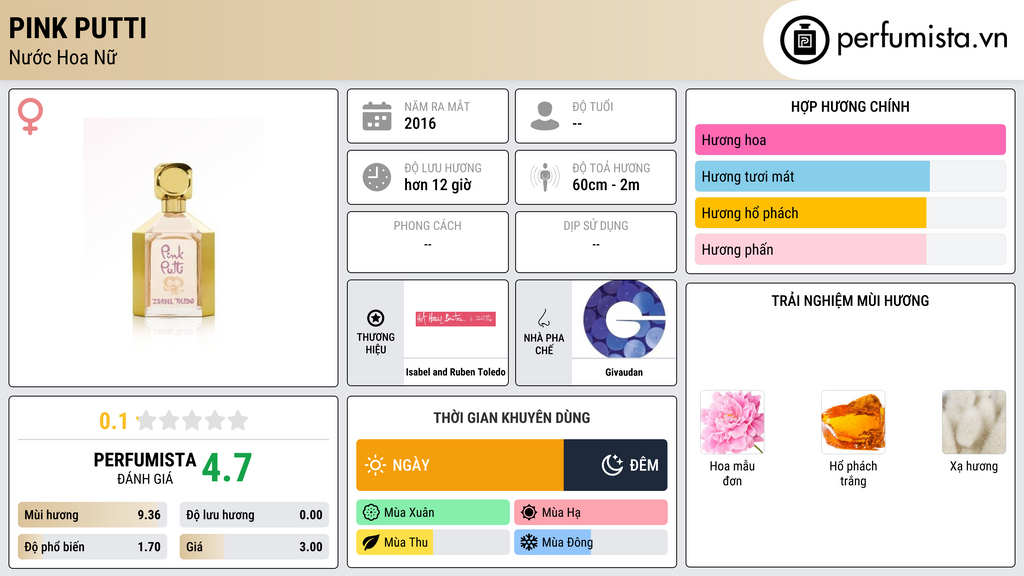Click the green 4.7 Perfumista rating
Viewport: 1024px width, 576px height.
227,468
